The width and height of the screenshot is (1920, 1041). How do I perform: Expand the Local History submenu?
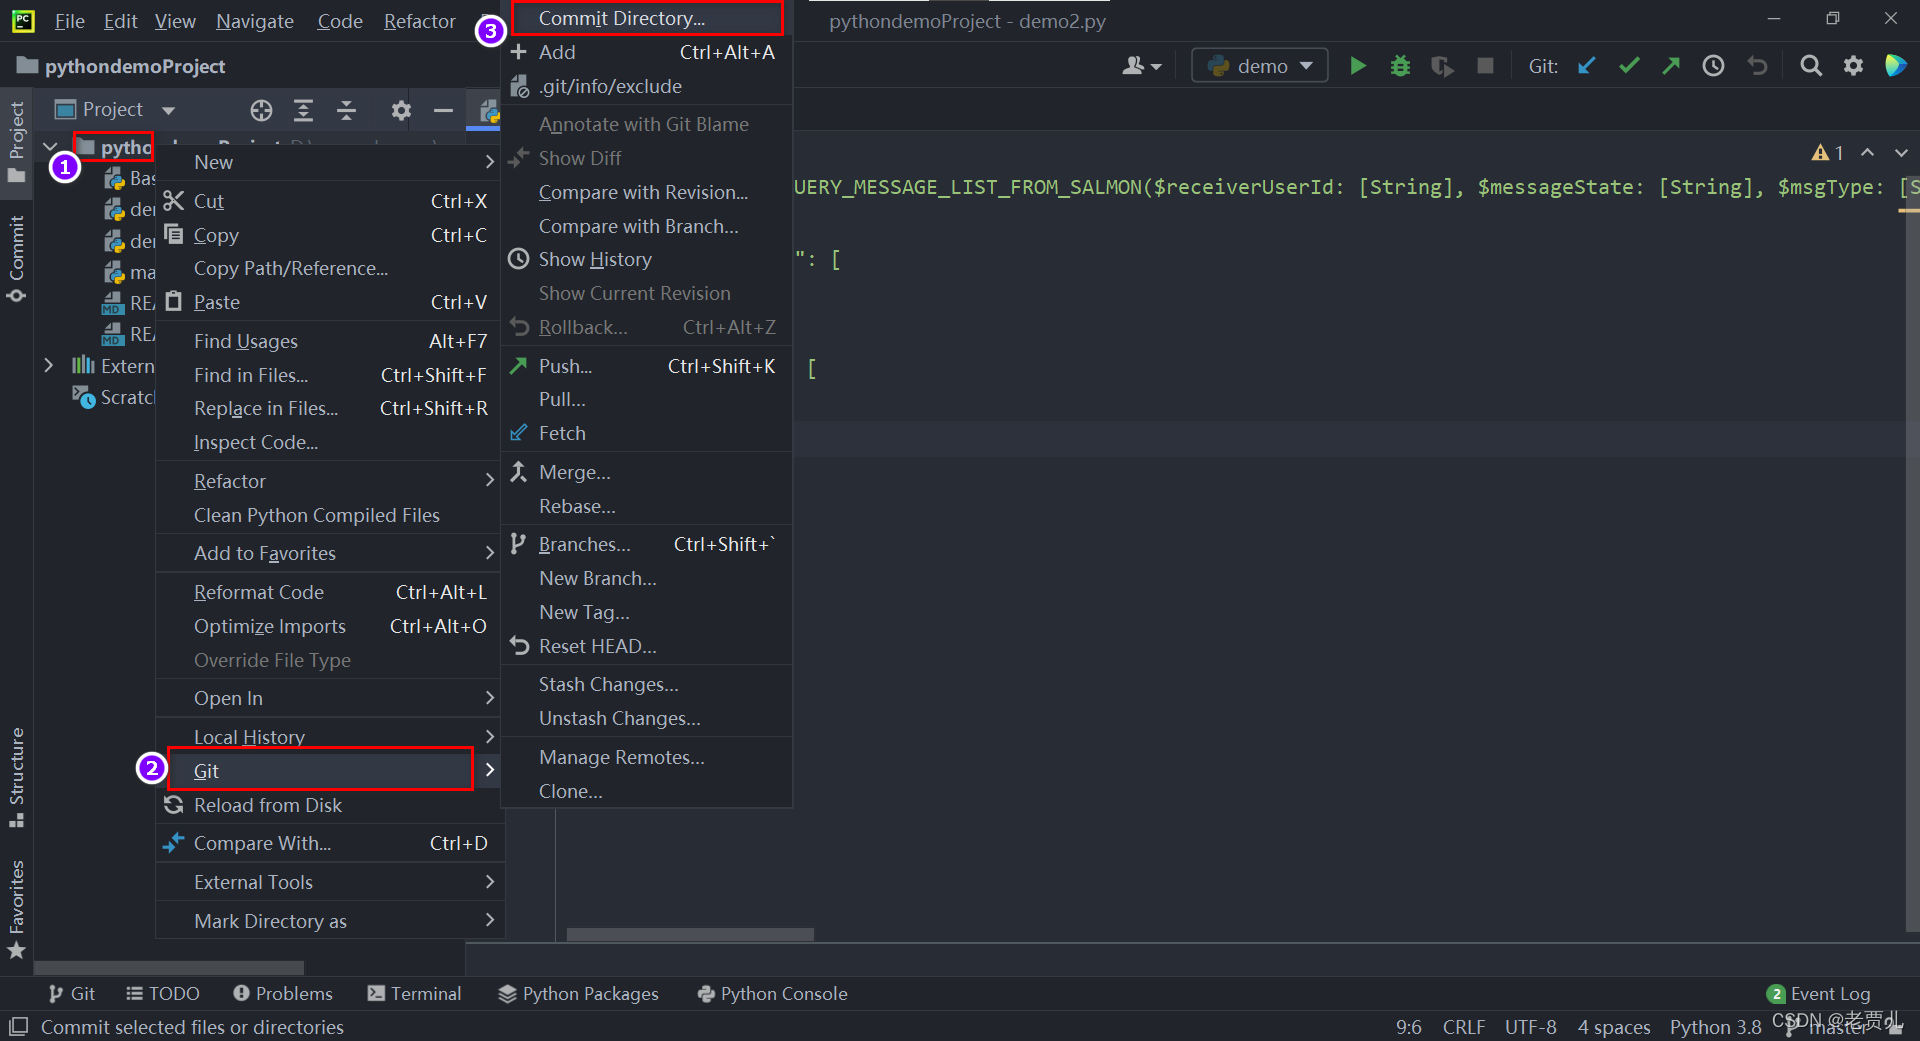coord(330,737)
